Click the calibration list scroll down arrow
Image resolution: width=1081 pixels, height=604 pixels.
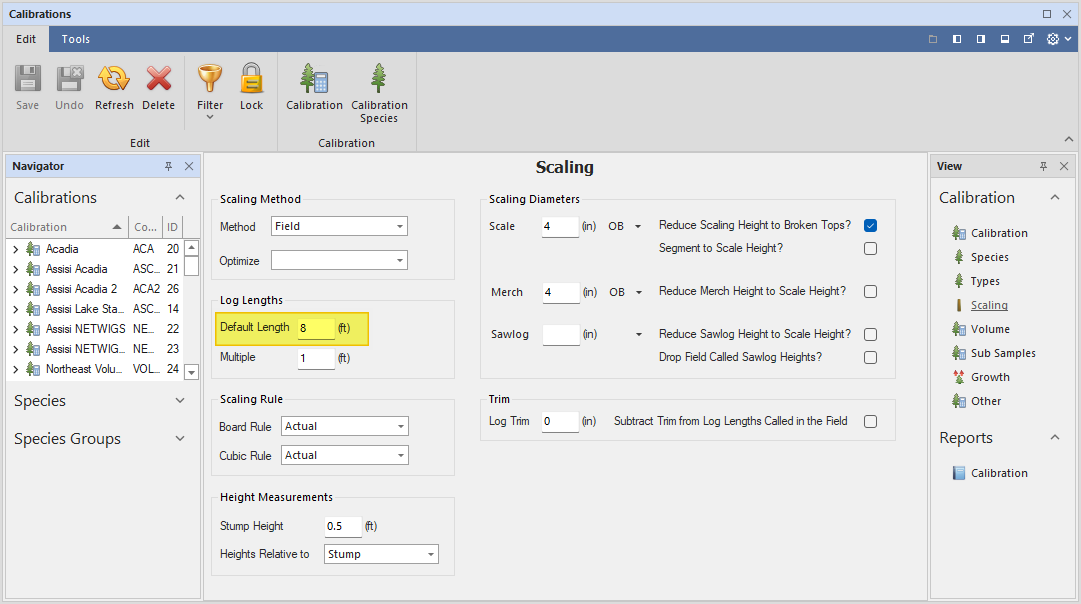(x=192, y=372)
